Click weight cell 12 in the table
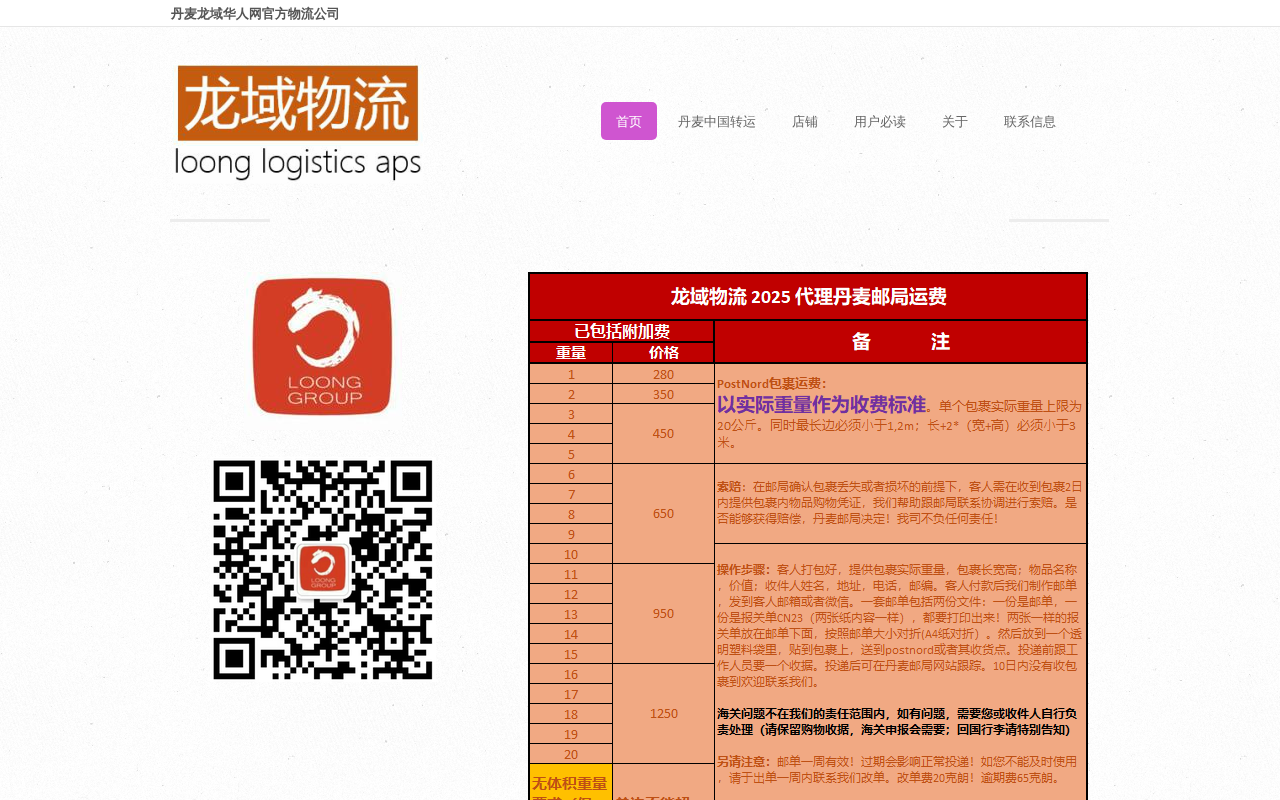Image resolution: width=1280 pixels, height=800 pixels. tap(571, 594)
